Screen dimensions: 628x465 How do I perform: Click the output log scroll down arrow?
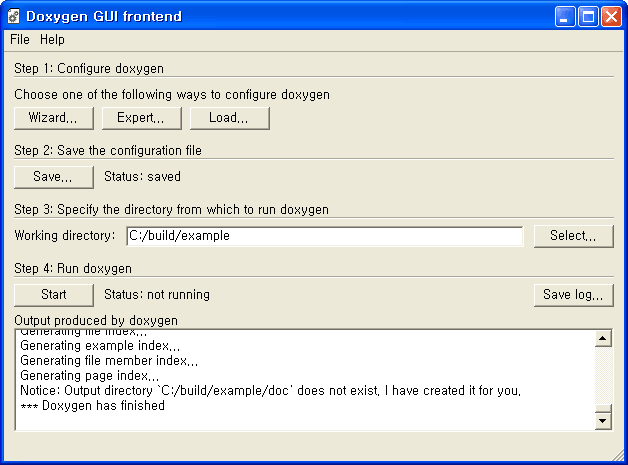point(603,421)
